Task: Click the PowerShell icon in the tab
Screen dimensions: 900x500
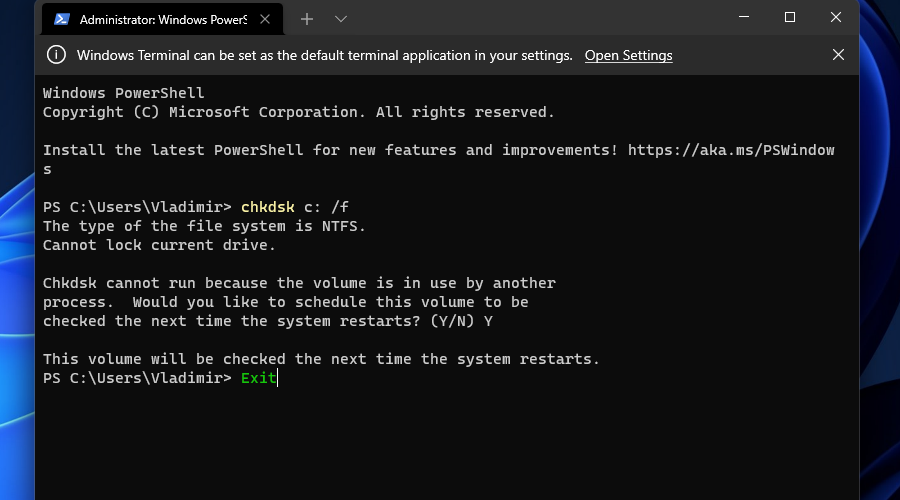Action: (61, 19)
